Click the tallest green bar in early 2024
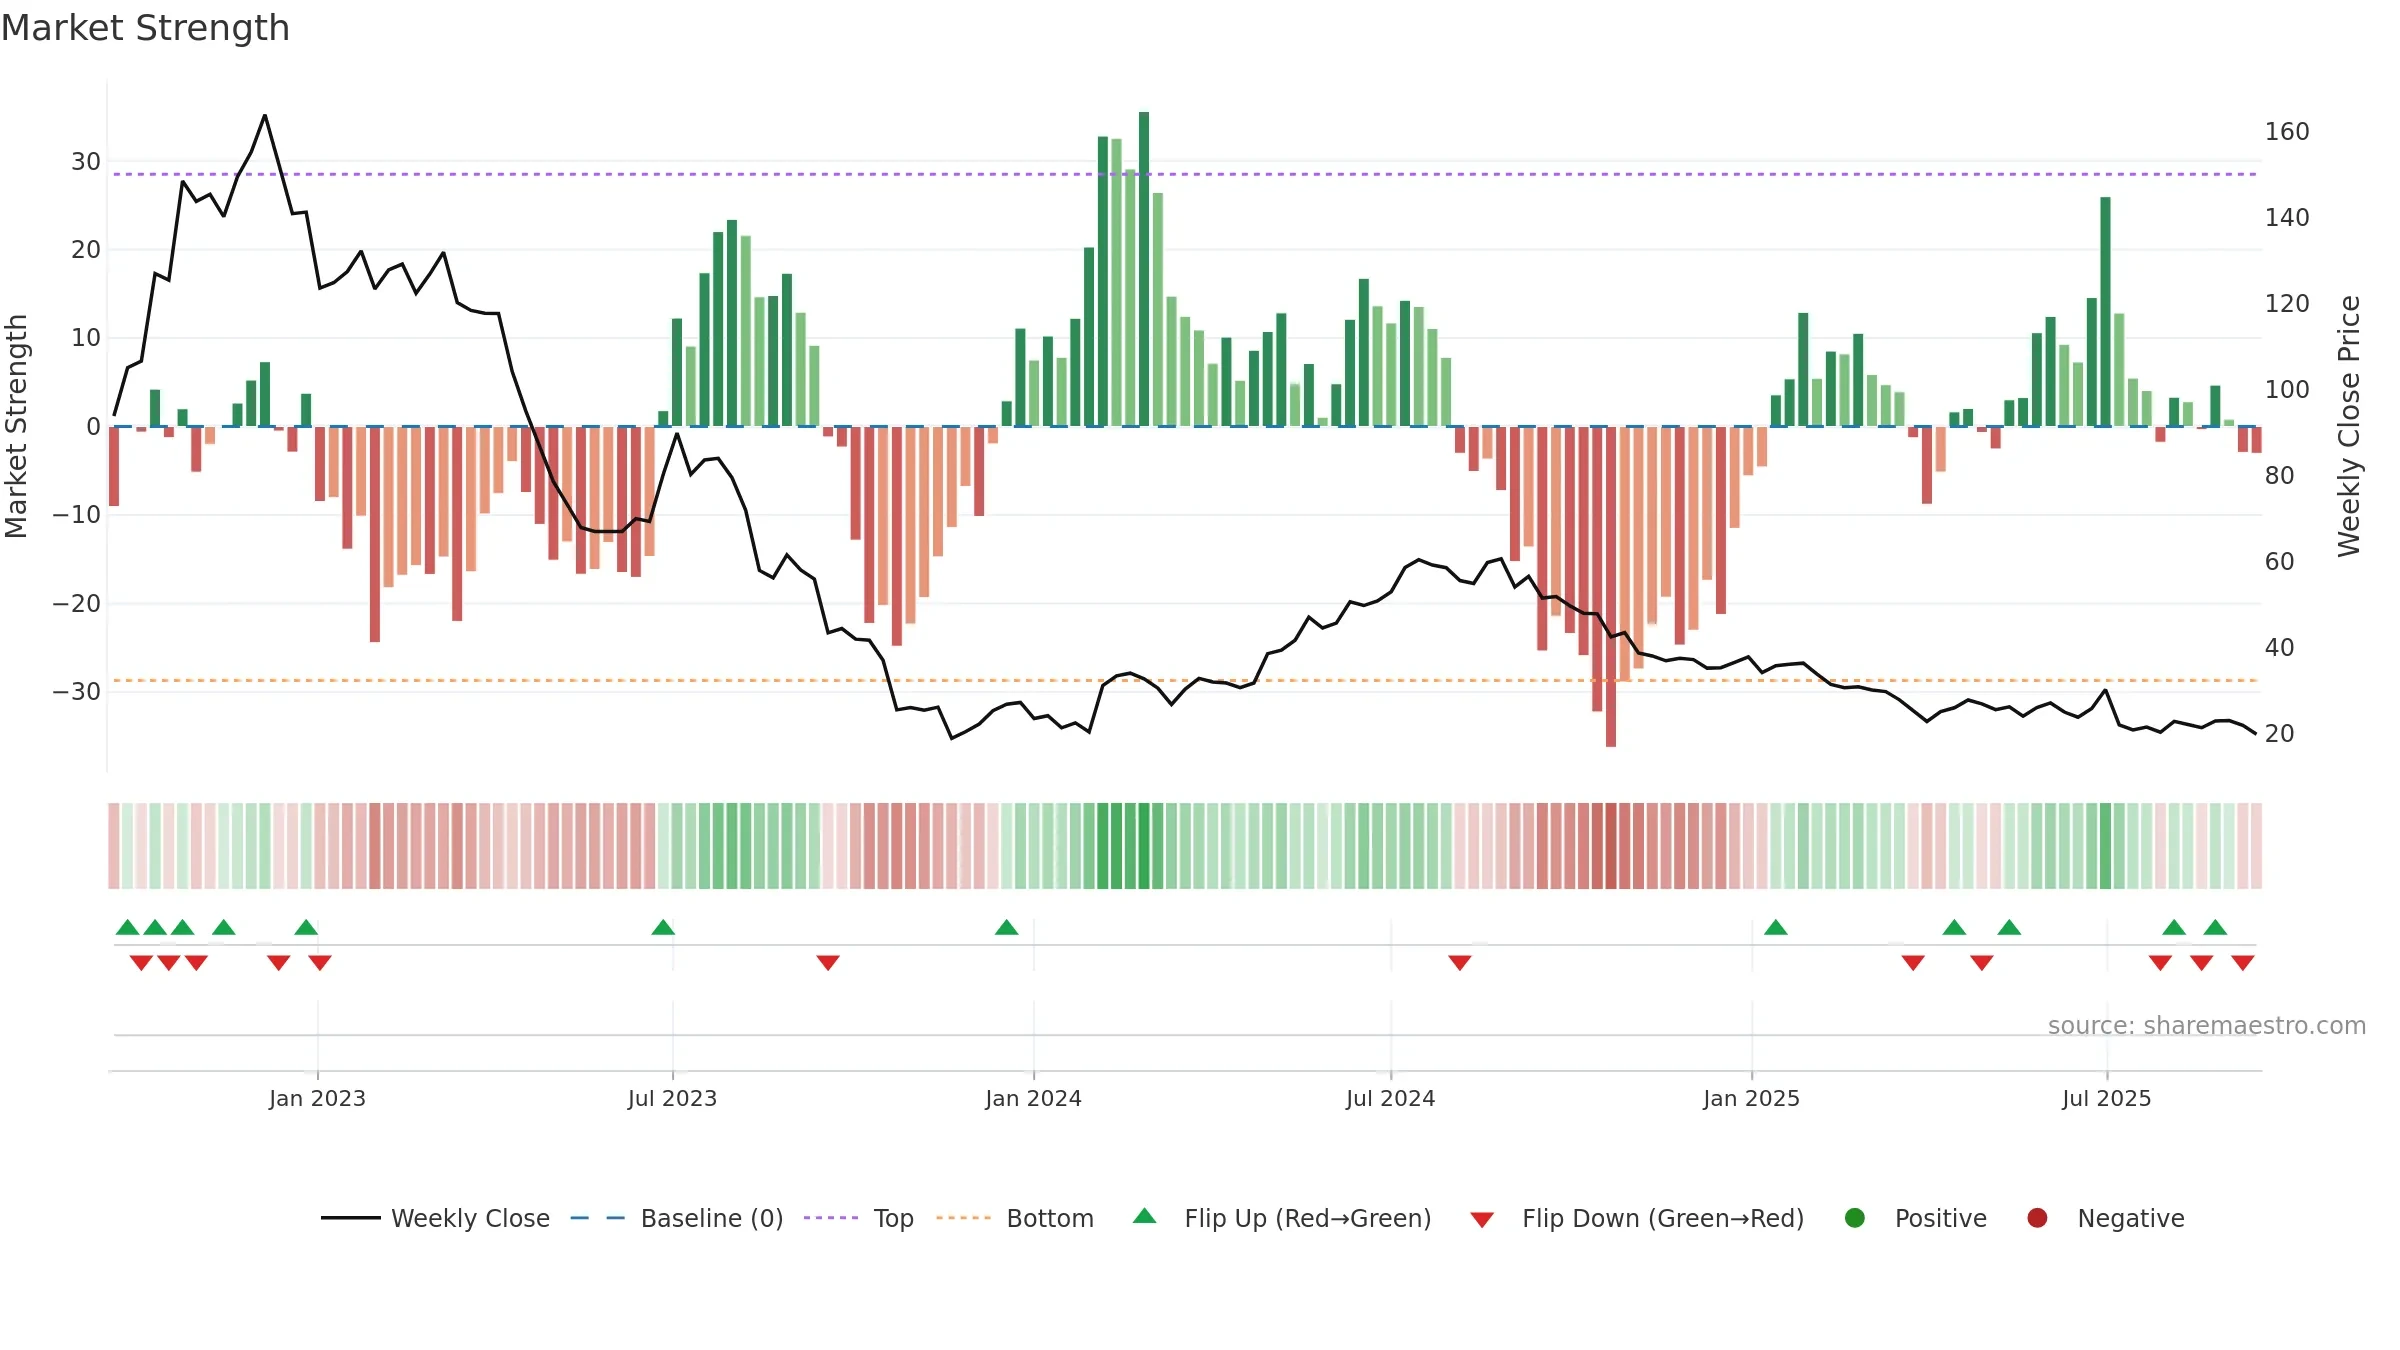 [1144, 269]
